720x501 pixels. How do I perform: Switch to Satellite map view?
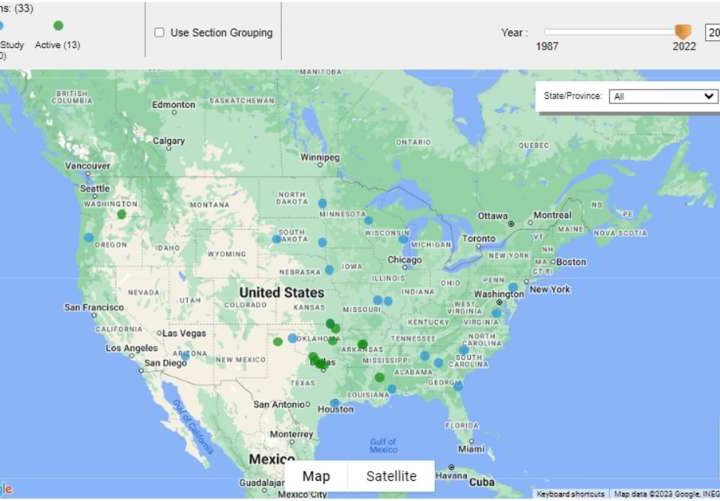391,476
